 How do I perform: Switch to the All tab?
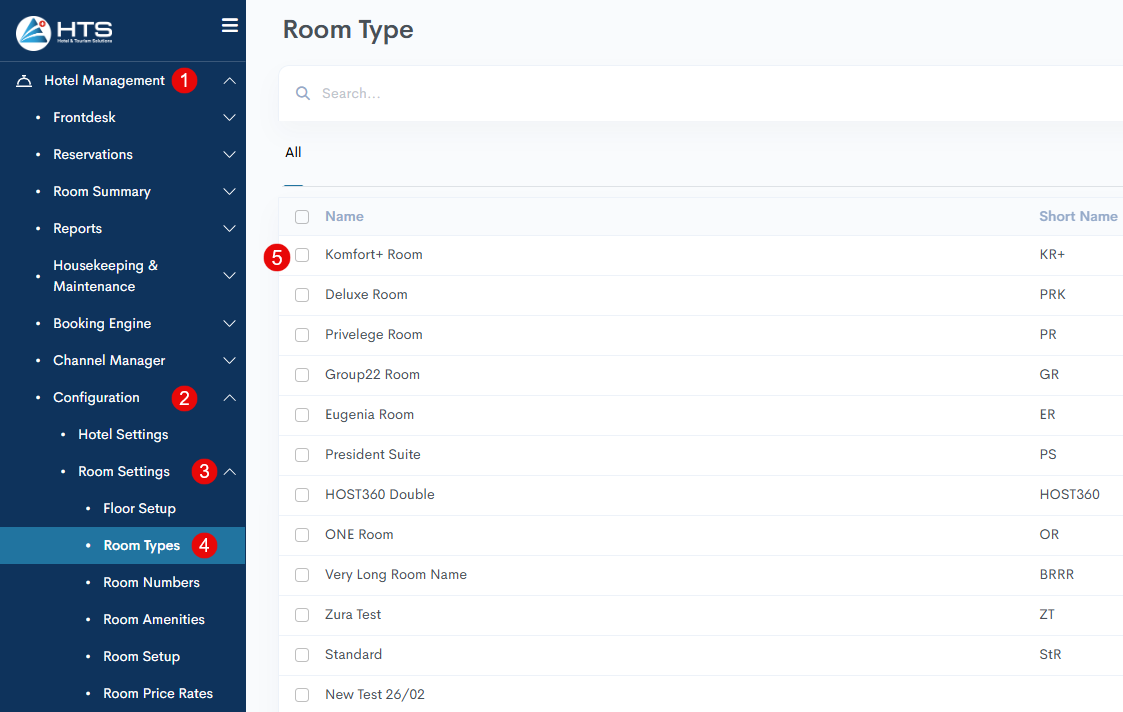click(293, 153)
